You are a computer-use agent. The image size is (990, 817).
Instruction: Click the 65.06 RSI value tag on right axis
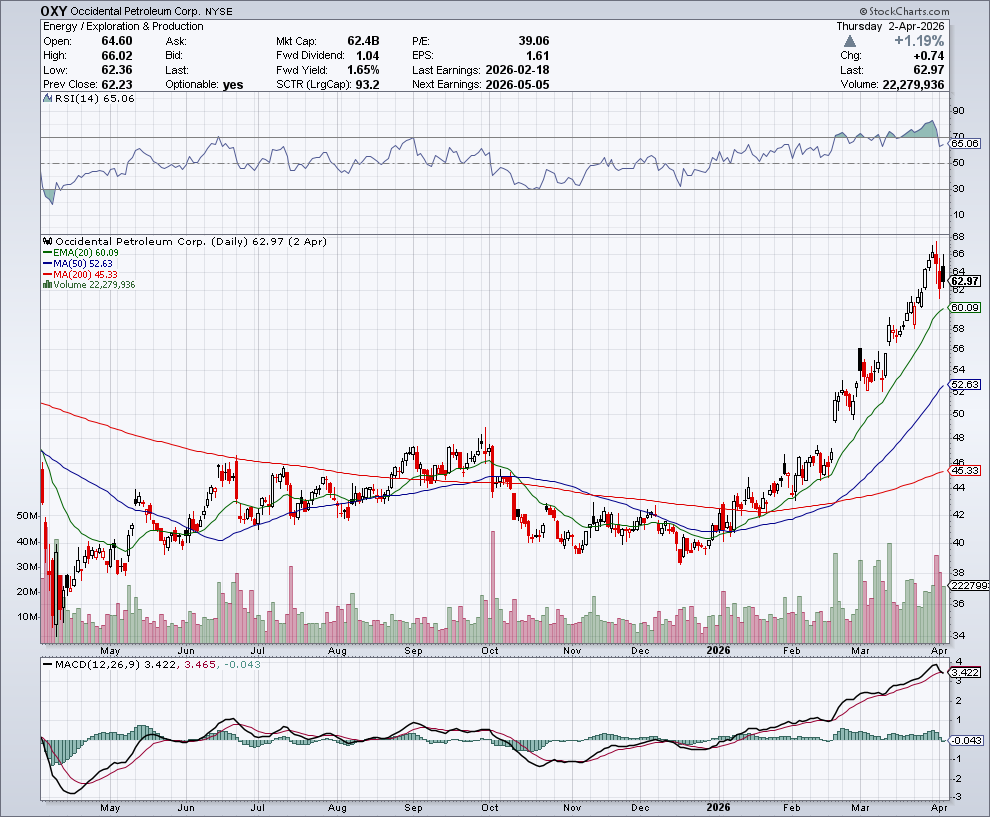pos(965,143)
